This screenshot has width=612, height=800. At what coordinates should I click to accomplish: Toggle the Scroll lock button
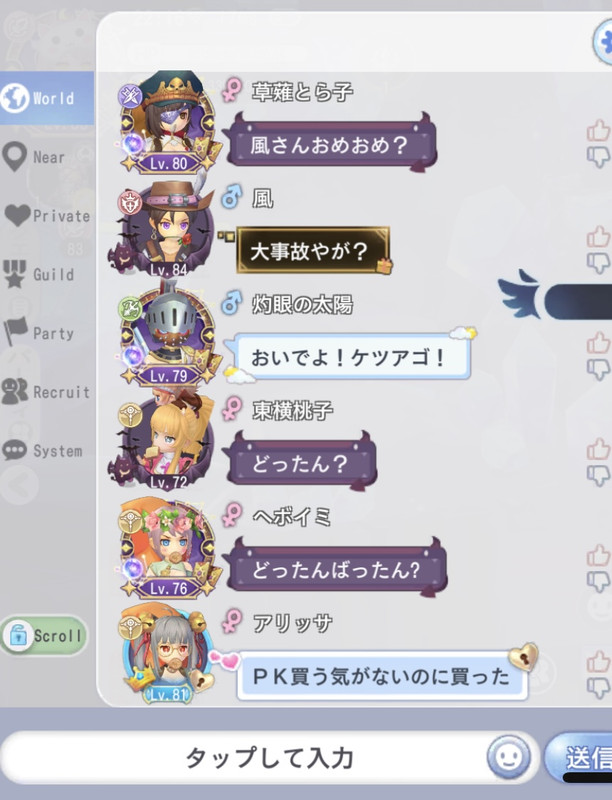pyautogui.click(x=44, y=635)
